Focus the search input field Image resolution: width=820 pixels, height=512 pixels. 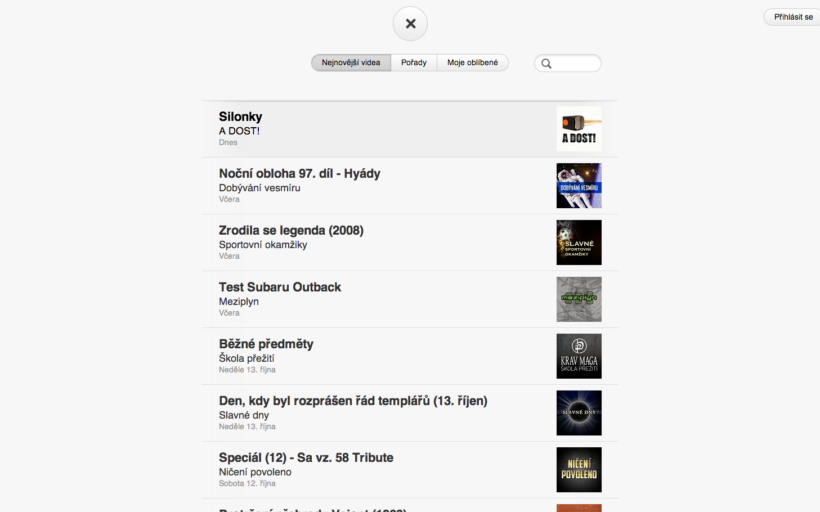pyautogui.click(x=575, y=63)
